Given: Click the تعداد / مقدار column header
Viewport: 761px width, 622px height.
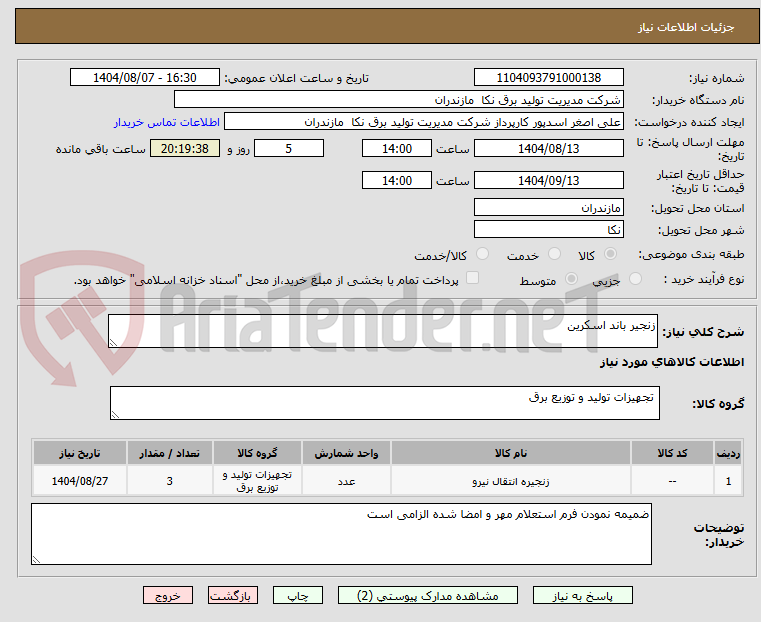Looking at the screenshot, I should pos(169,453).
